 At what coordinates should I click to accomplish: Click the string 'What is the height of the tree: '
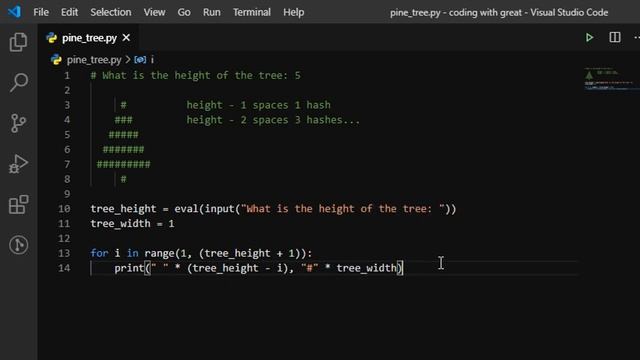coord(343,209)
